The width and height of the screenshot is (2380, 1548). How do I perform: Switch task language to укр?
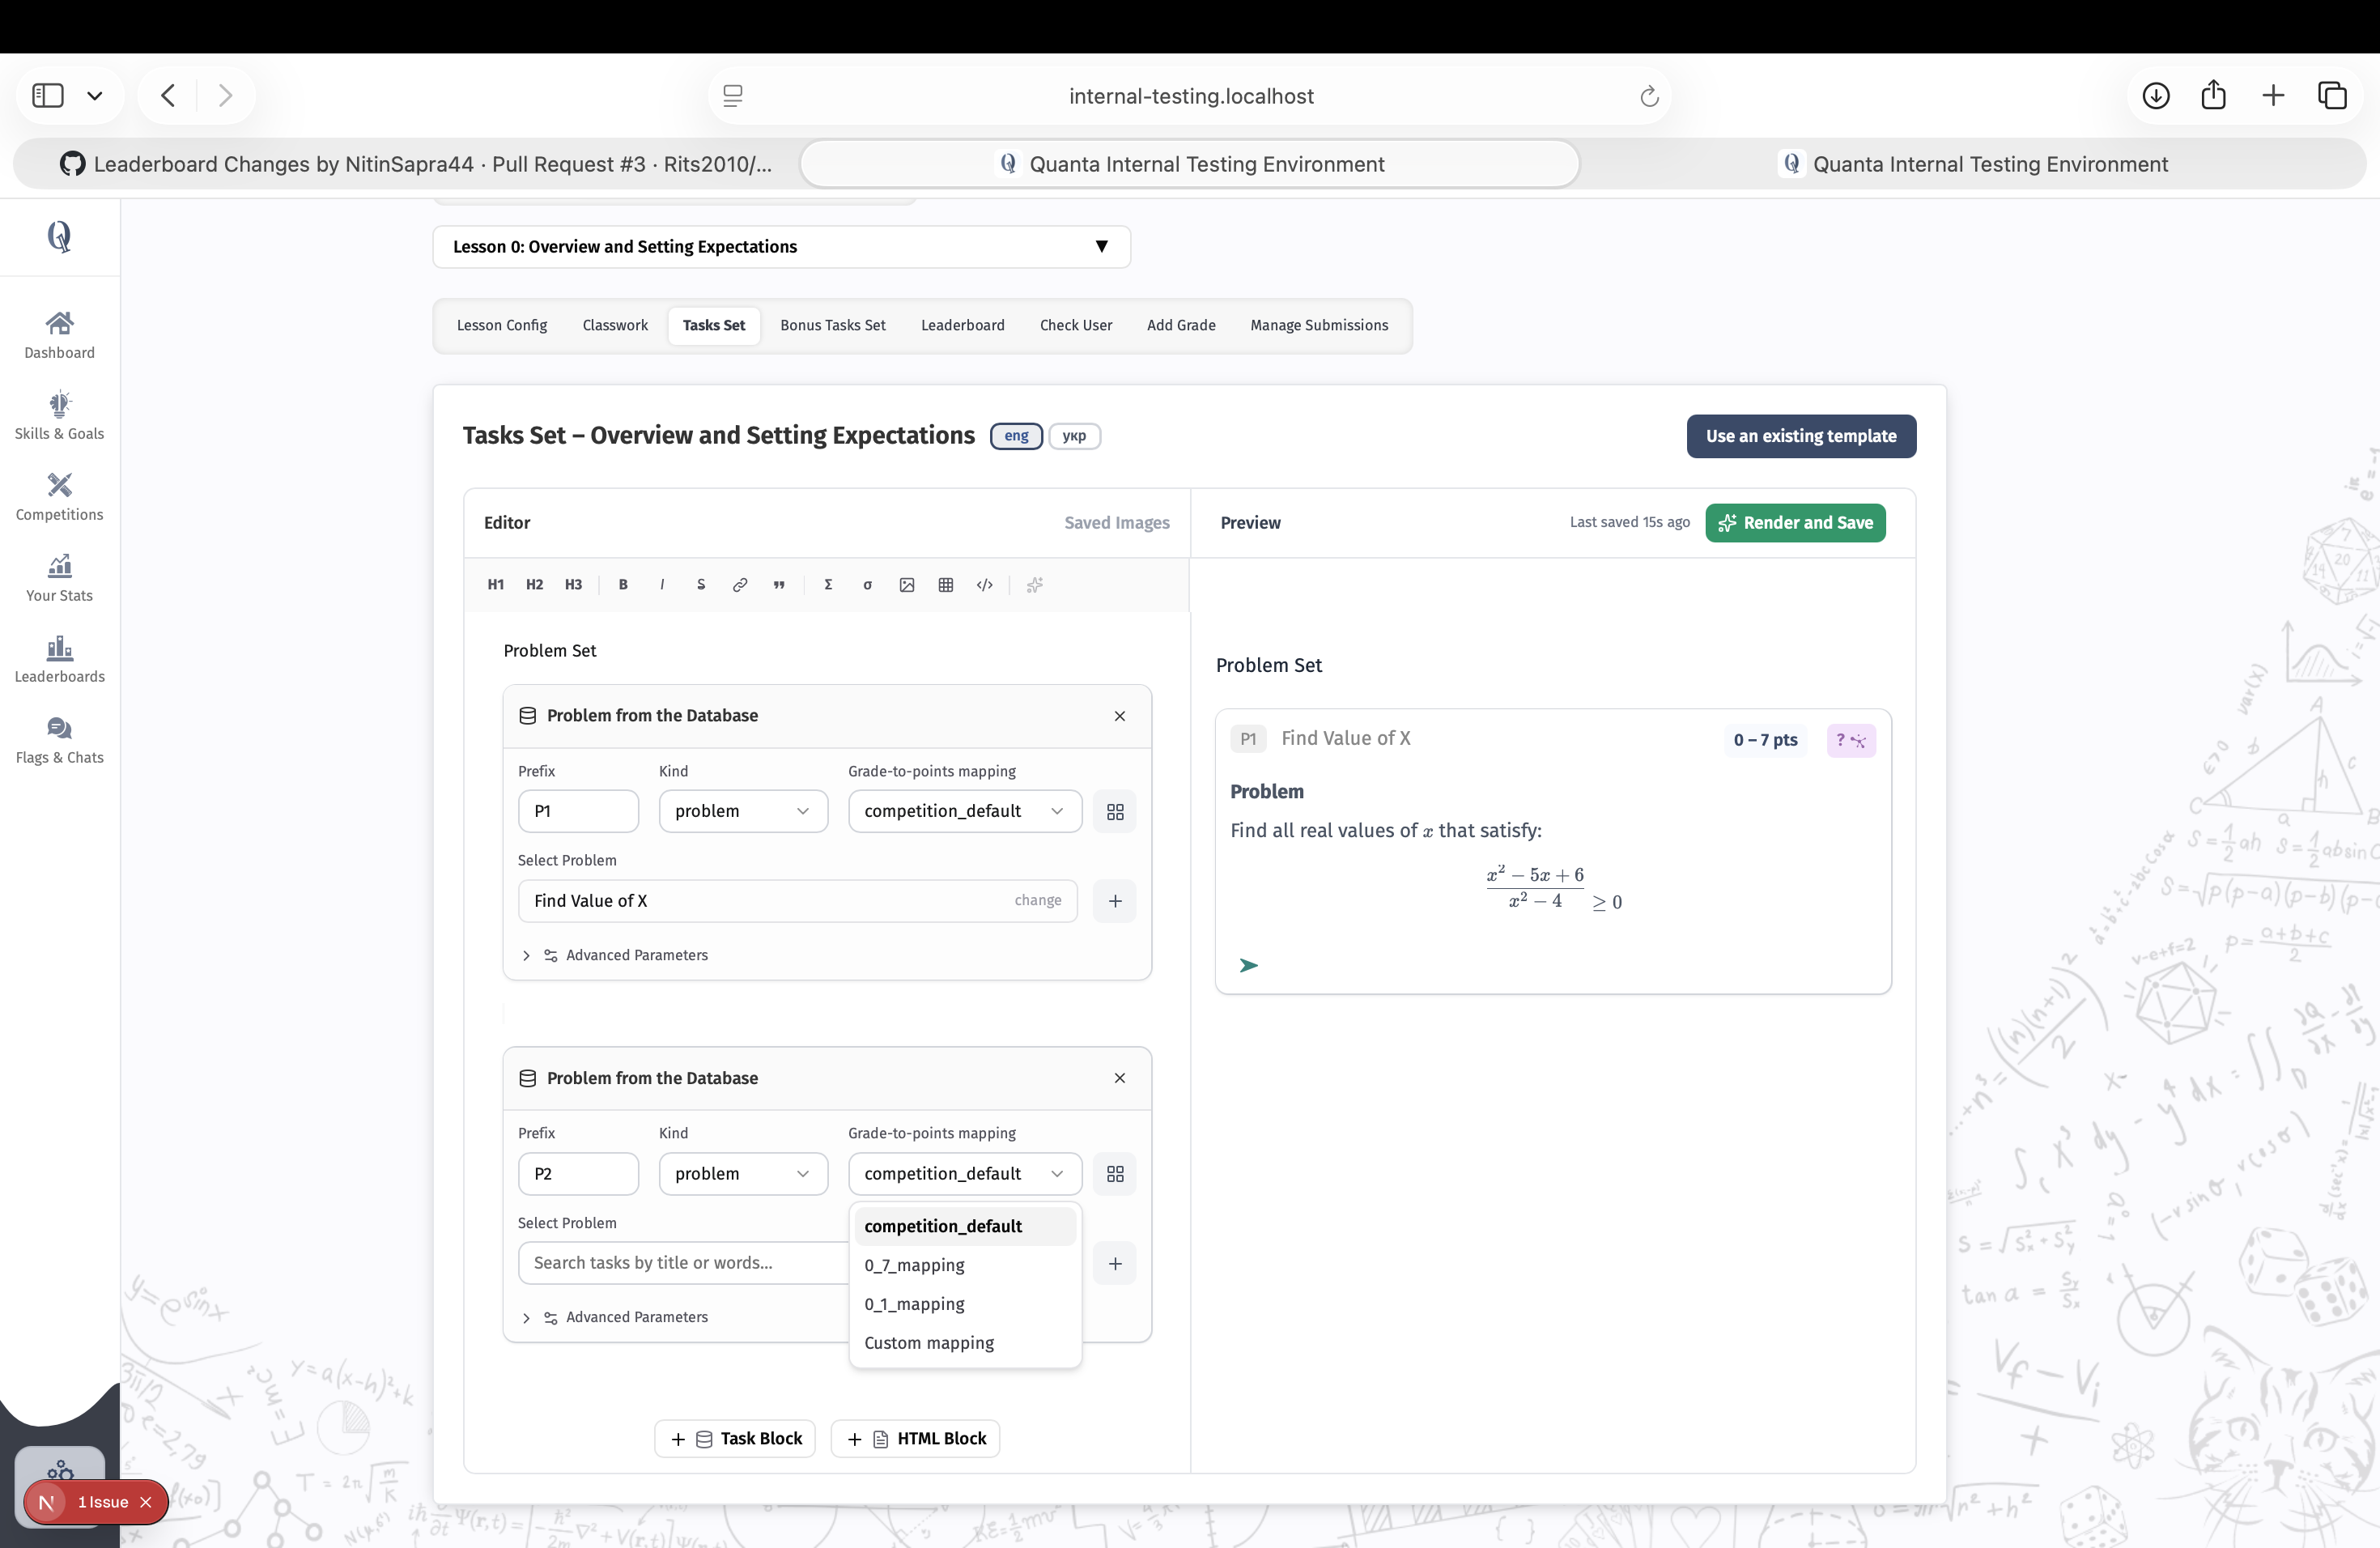pos(1074,436)
